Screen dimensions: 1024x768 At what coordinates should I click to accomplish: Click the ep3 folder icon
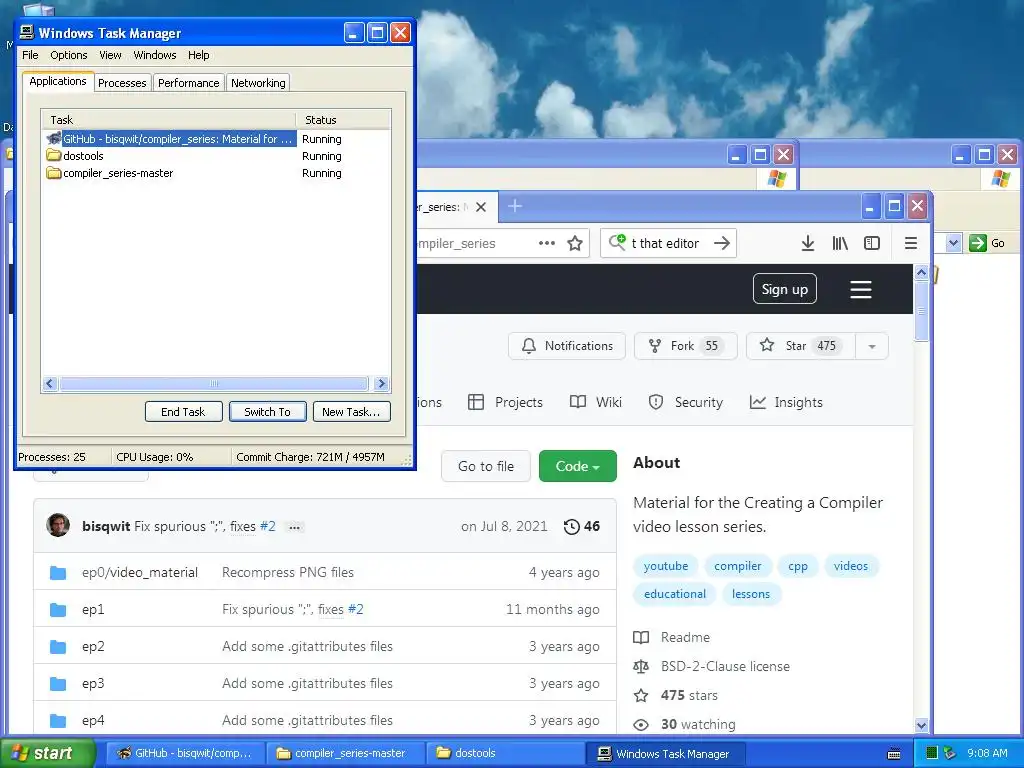(58, 684)
